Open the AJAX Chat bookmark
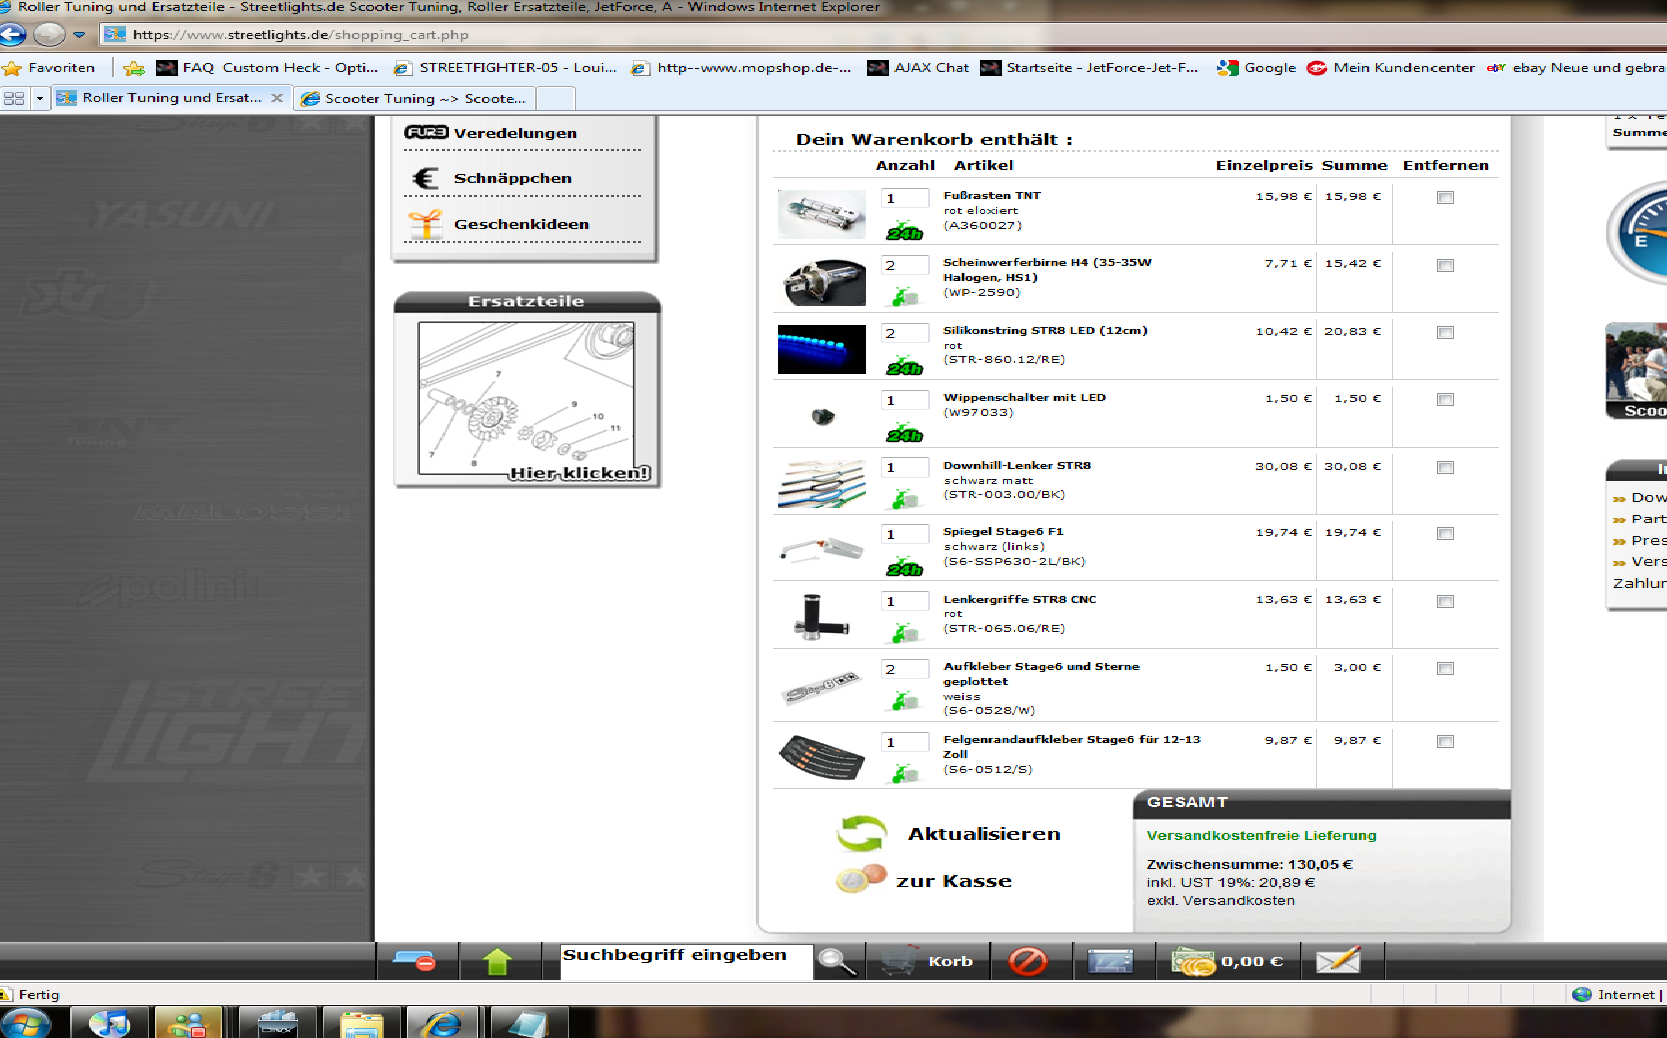The width and height of the screenshot is (1667, 1038). [919, 68]
